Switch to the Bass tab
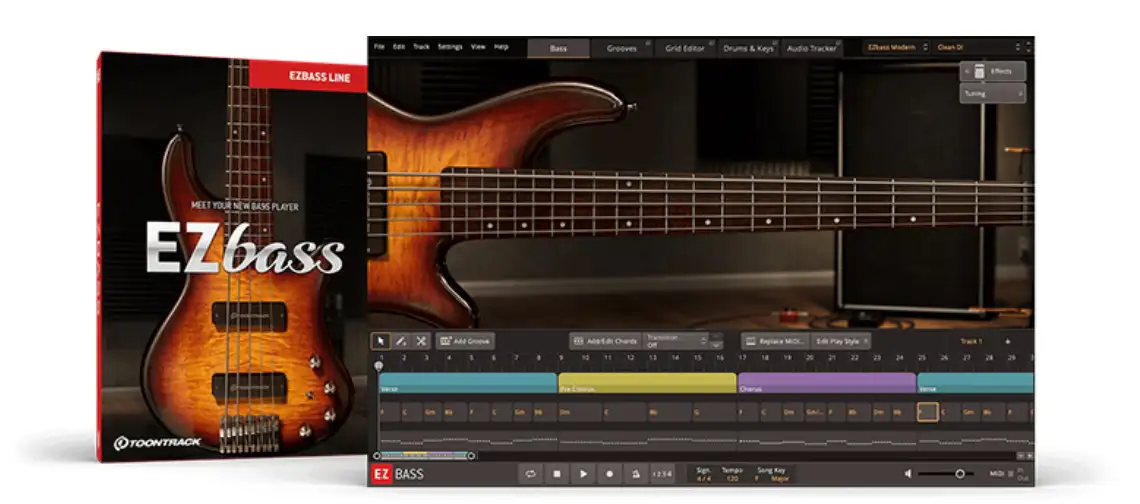This screenshot has height=504, width=1140. (558, 48)
